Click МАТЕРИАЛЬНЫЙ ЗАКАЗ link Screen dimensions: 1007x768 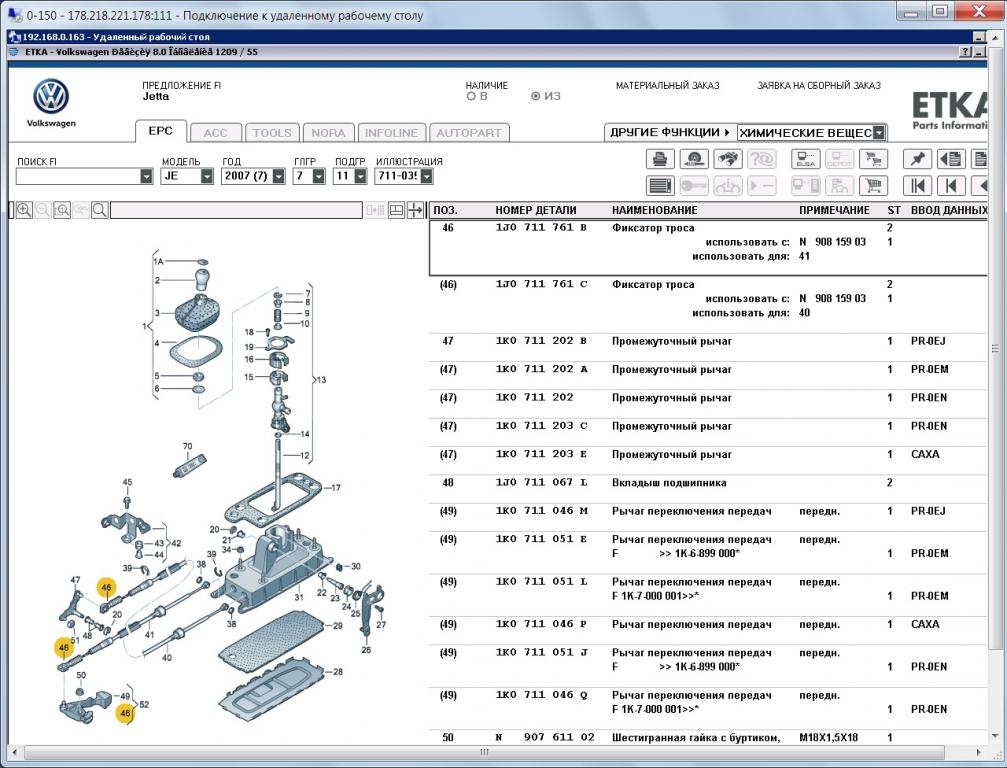point(667,85)
